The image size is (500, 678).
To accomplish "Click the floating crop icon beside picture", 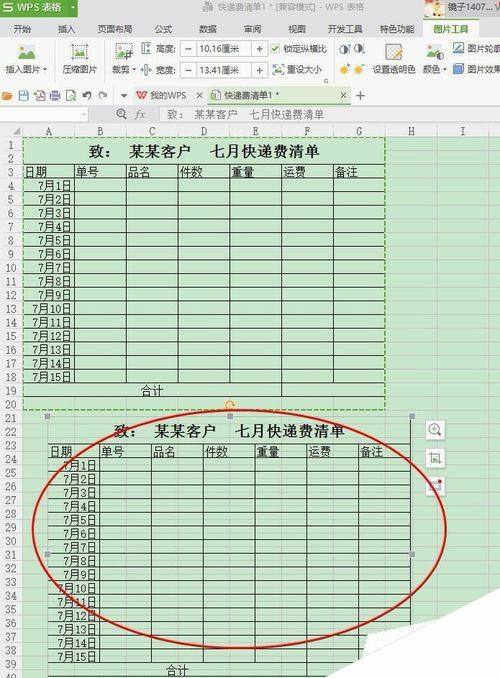I will (x=435, y=458).
